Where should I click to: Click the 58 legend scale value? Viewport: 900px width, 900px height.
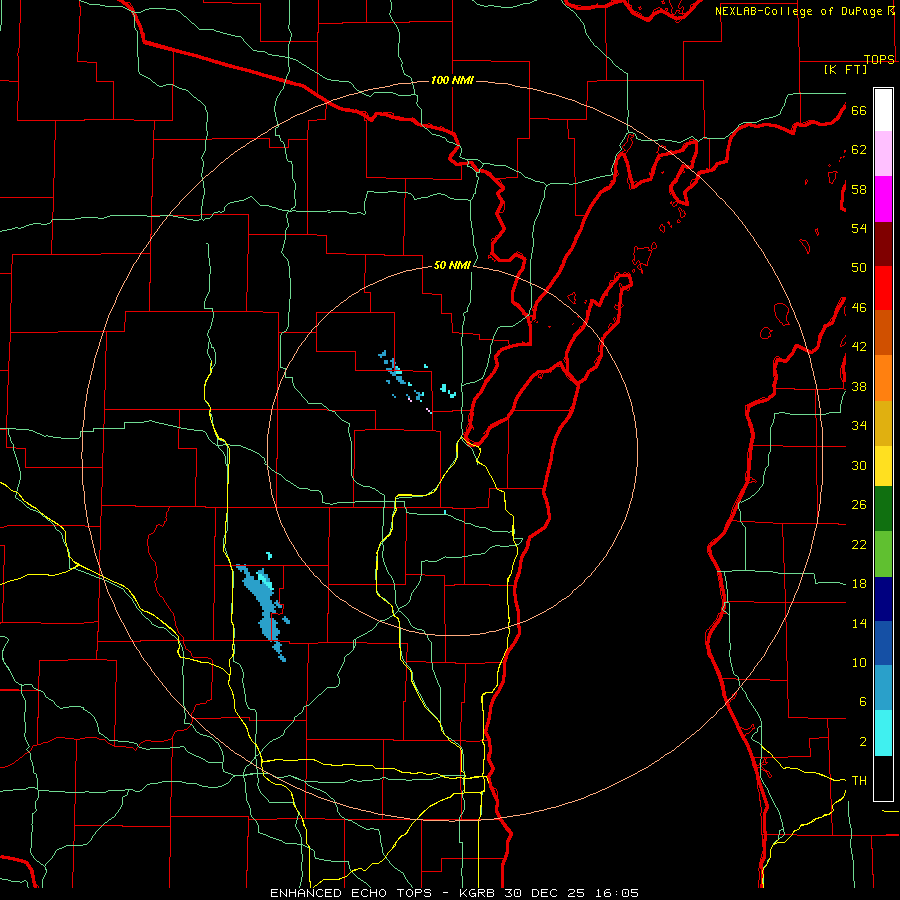[x=859, y=189]
